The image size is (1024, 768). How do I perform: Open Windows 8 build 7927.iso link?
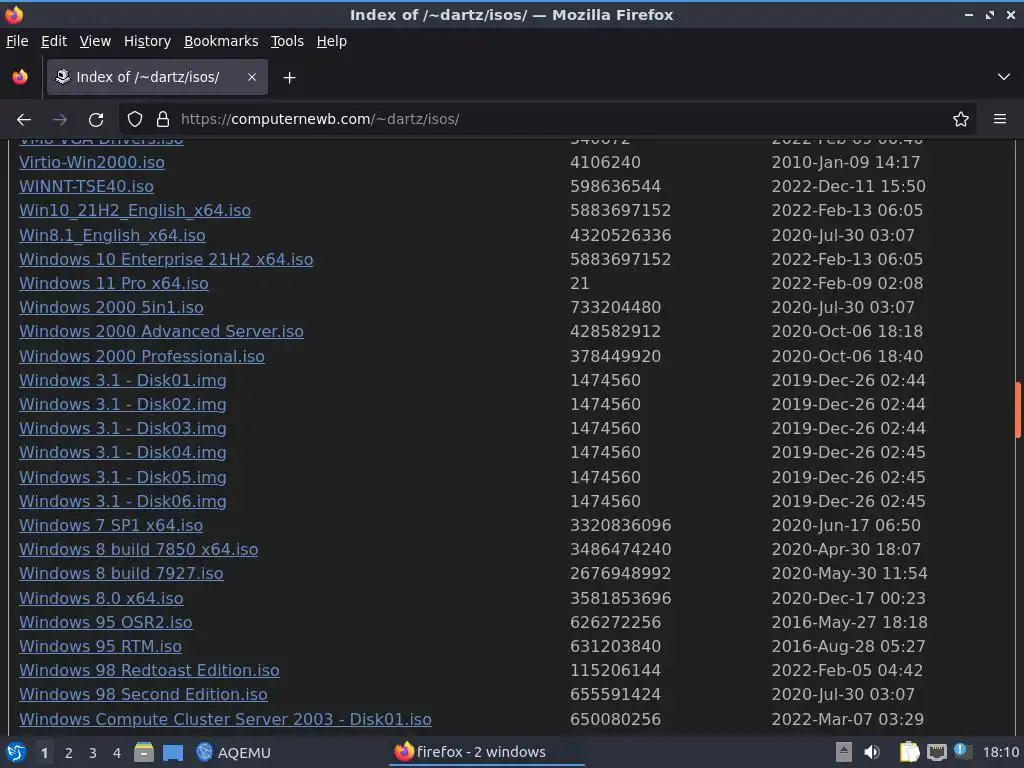121,573
